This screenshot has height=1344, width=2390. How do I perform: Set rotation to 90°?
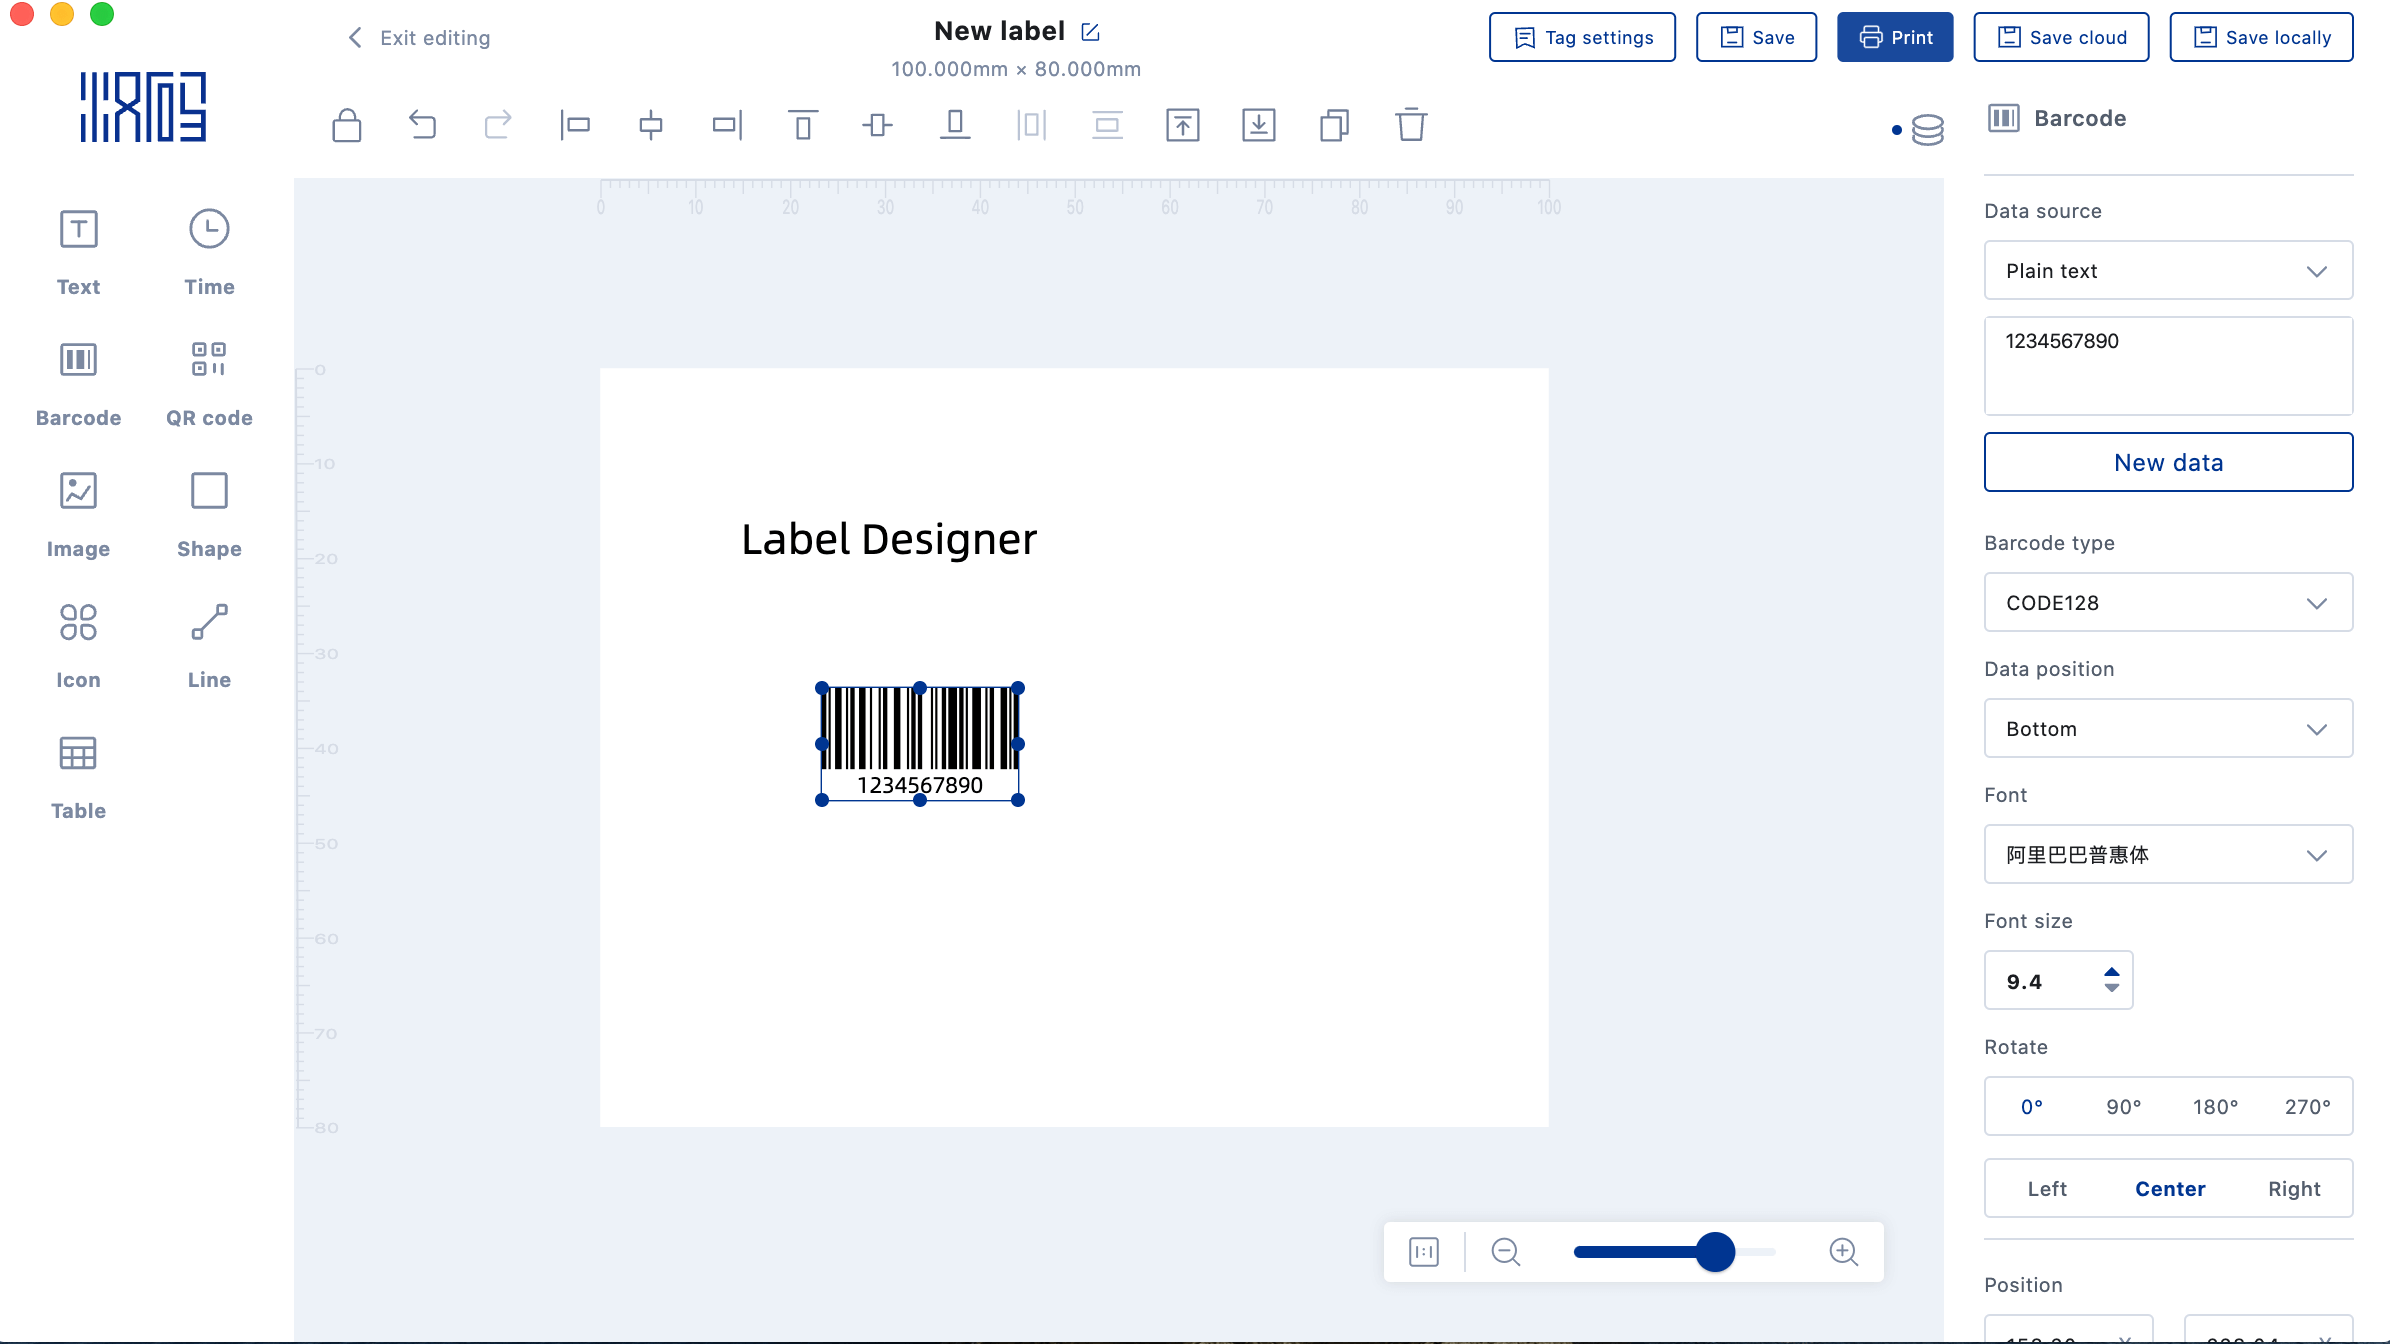pyautogui.click(x=2123, y=1107)
